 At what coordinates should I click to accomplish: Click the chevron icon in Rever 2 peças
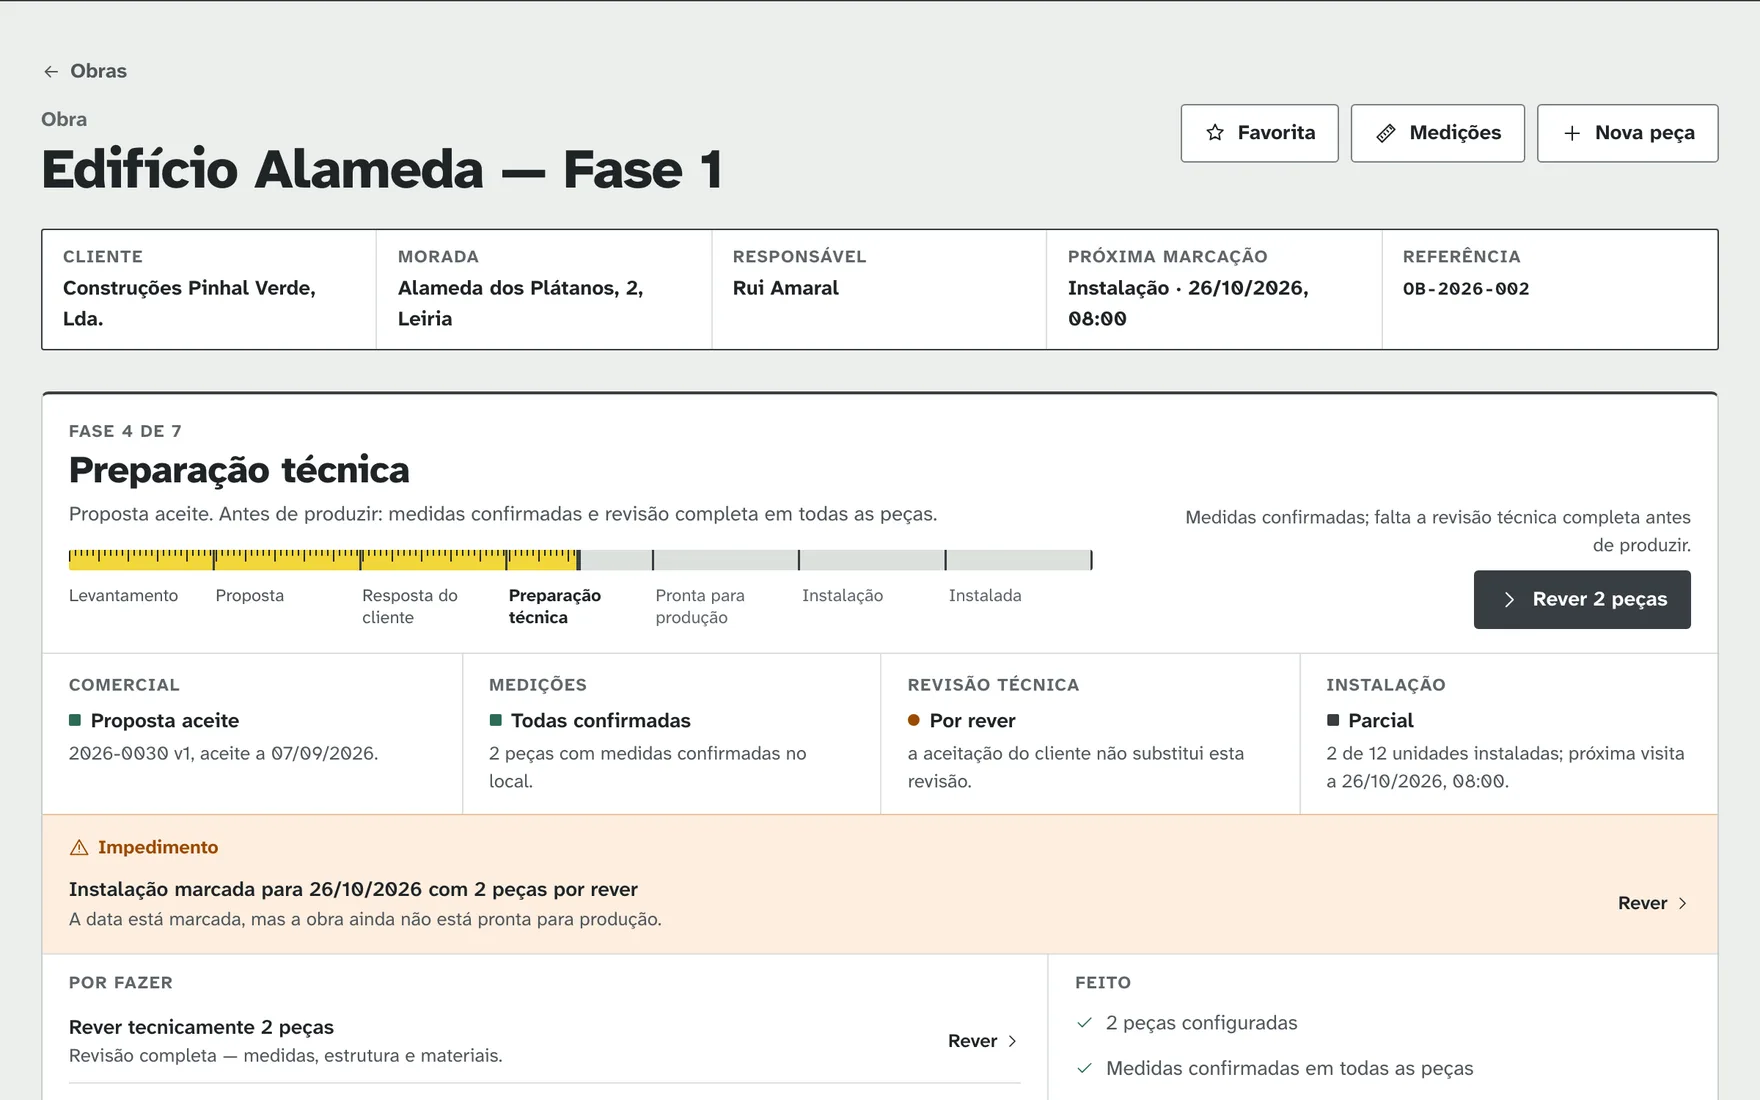point(1509,599)
